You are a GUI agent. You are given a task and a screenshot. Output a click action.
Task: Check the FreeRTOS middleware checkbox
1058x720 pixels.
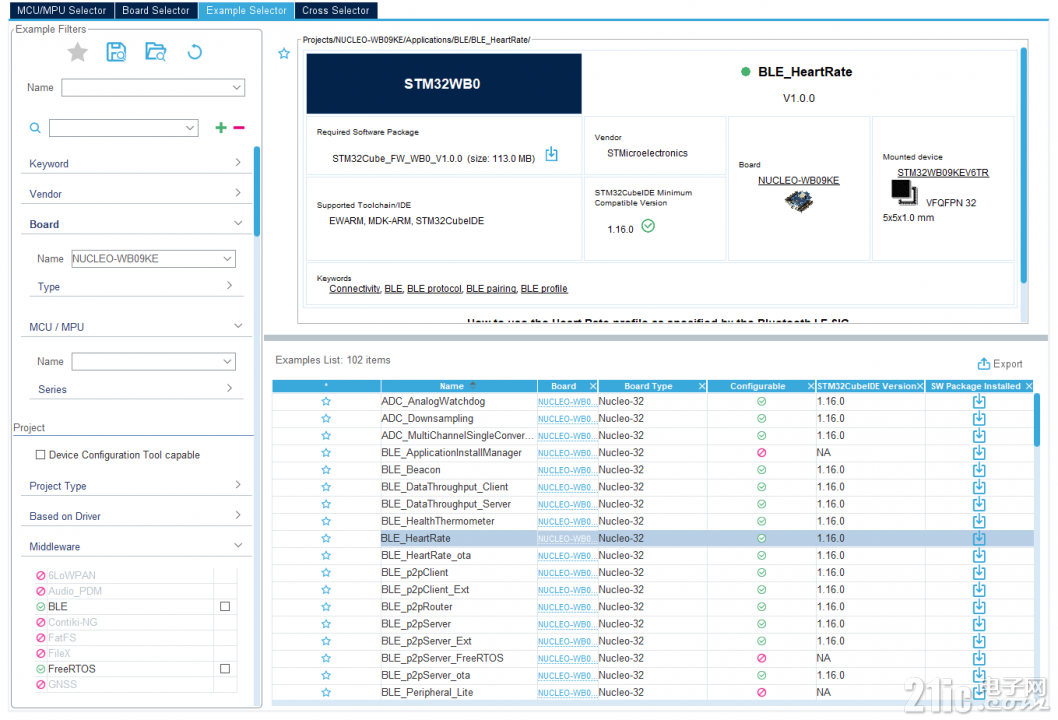225,669
